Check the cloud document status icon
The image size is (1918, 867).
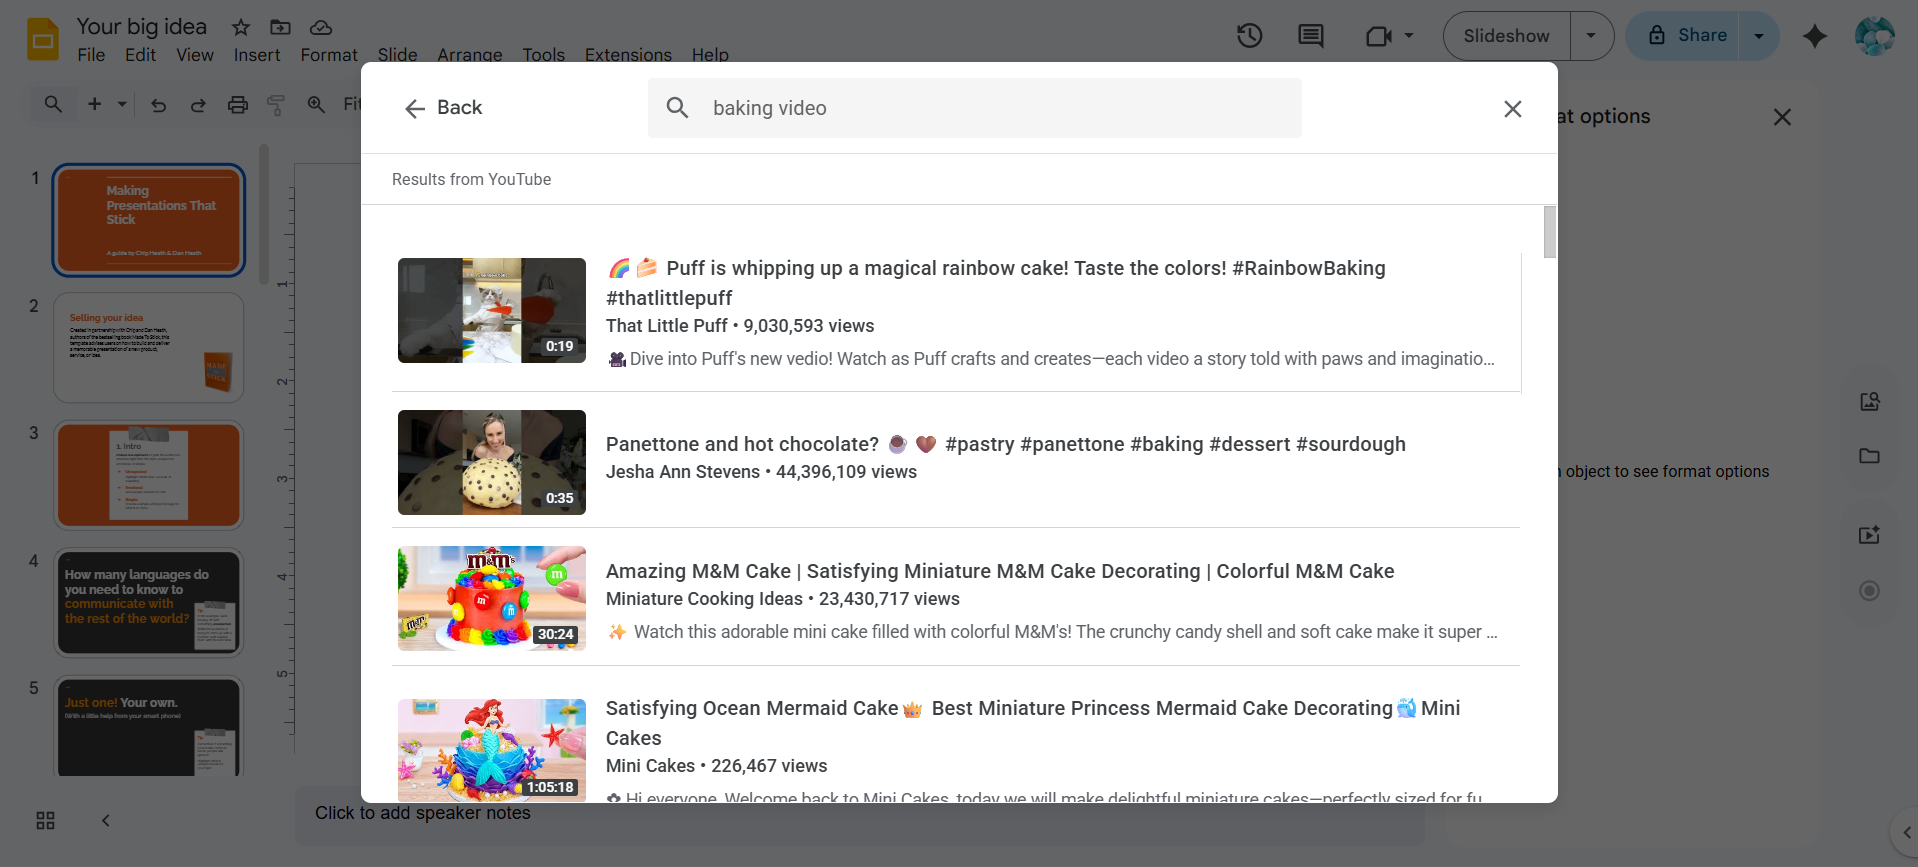pyautogui.click(x=321, y=27)
